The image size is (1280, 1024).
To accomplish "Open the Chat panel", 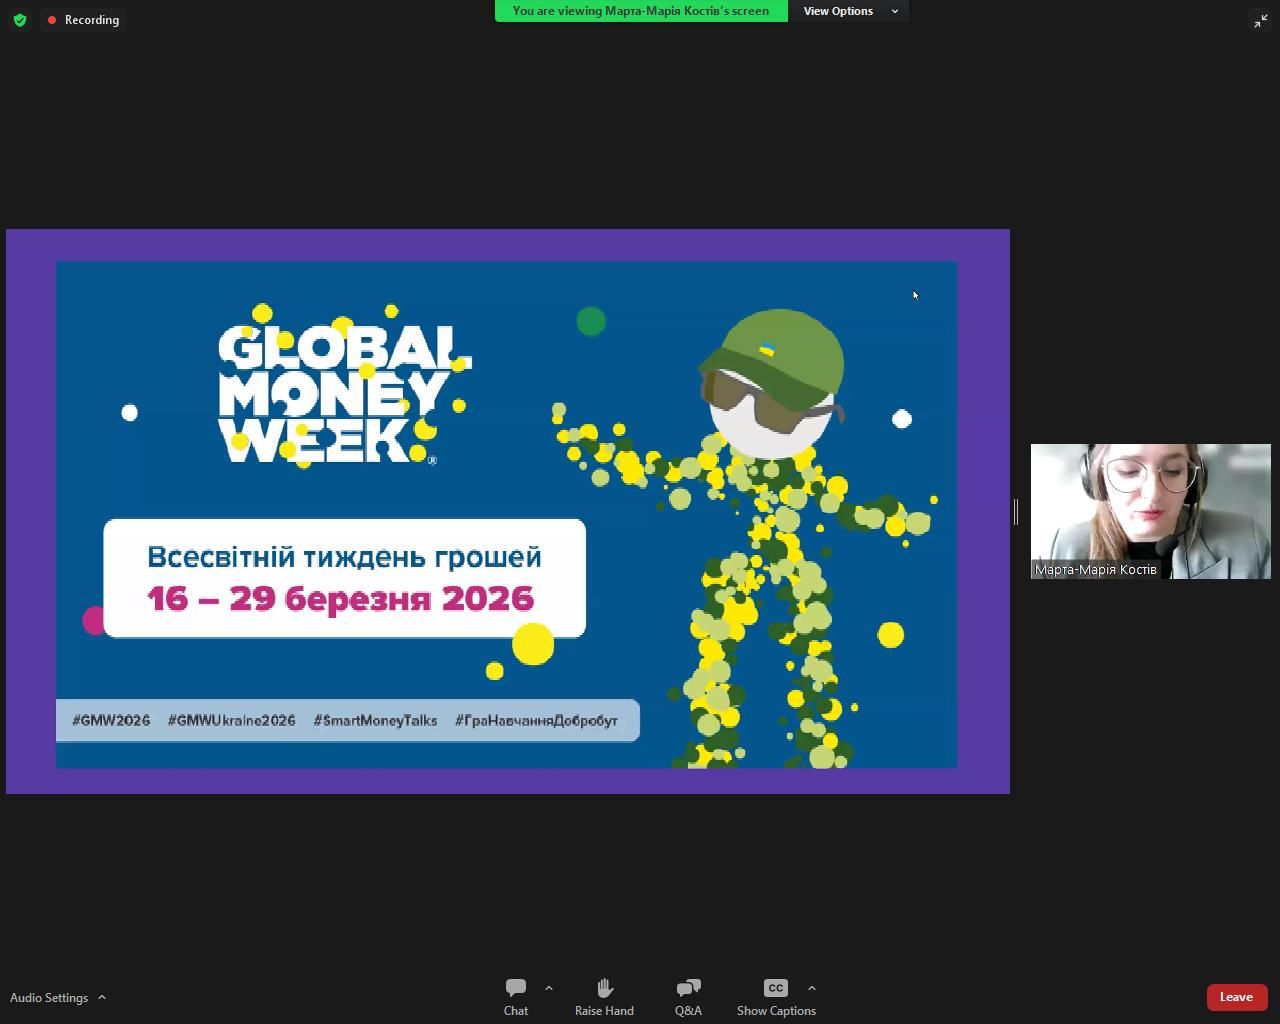I will (x=516, y=997).
